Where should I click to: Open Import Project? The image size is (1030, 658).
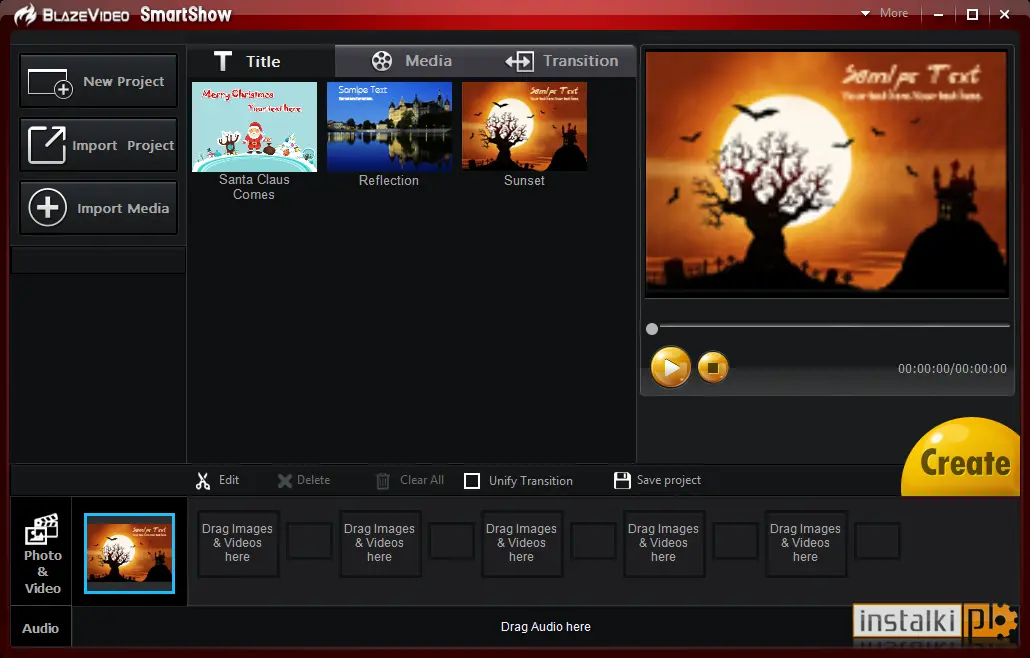pos(99,145)
